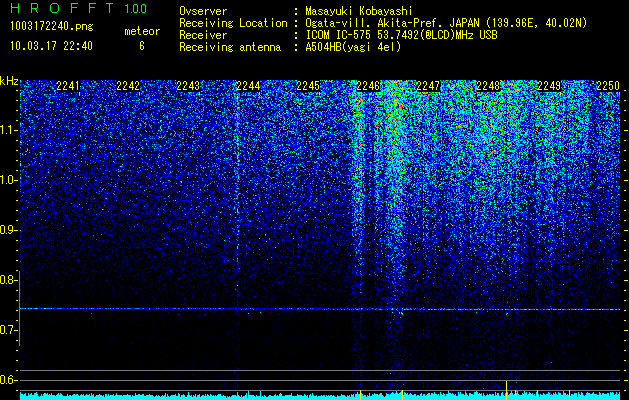The height and width of the screenshot is (400, 629).
Task: Click the HROFFT 1.0.0 title text
Action: pyautogui.click(x=78, y=8)
